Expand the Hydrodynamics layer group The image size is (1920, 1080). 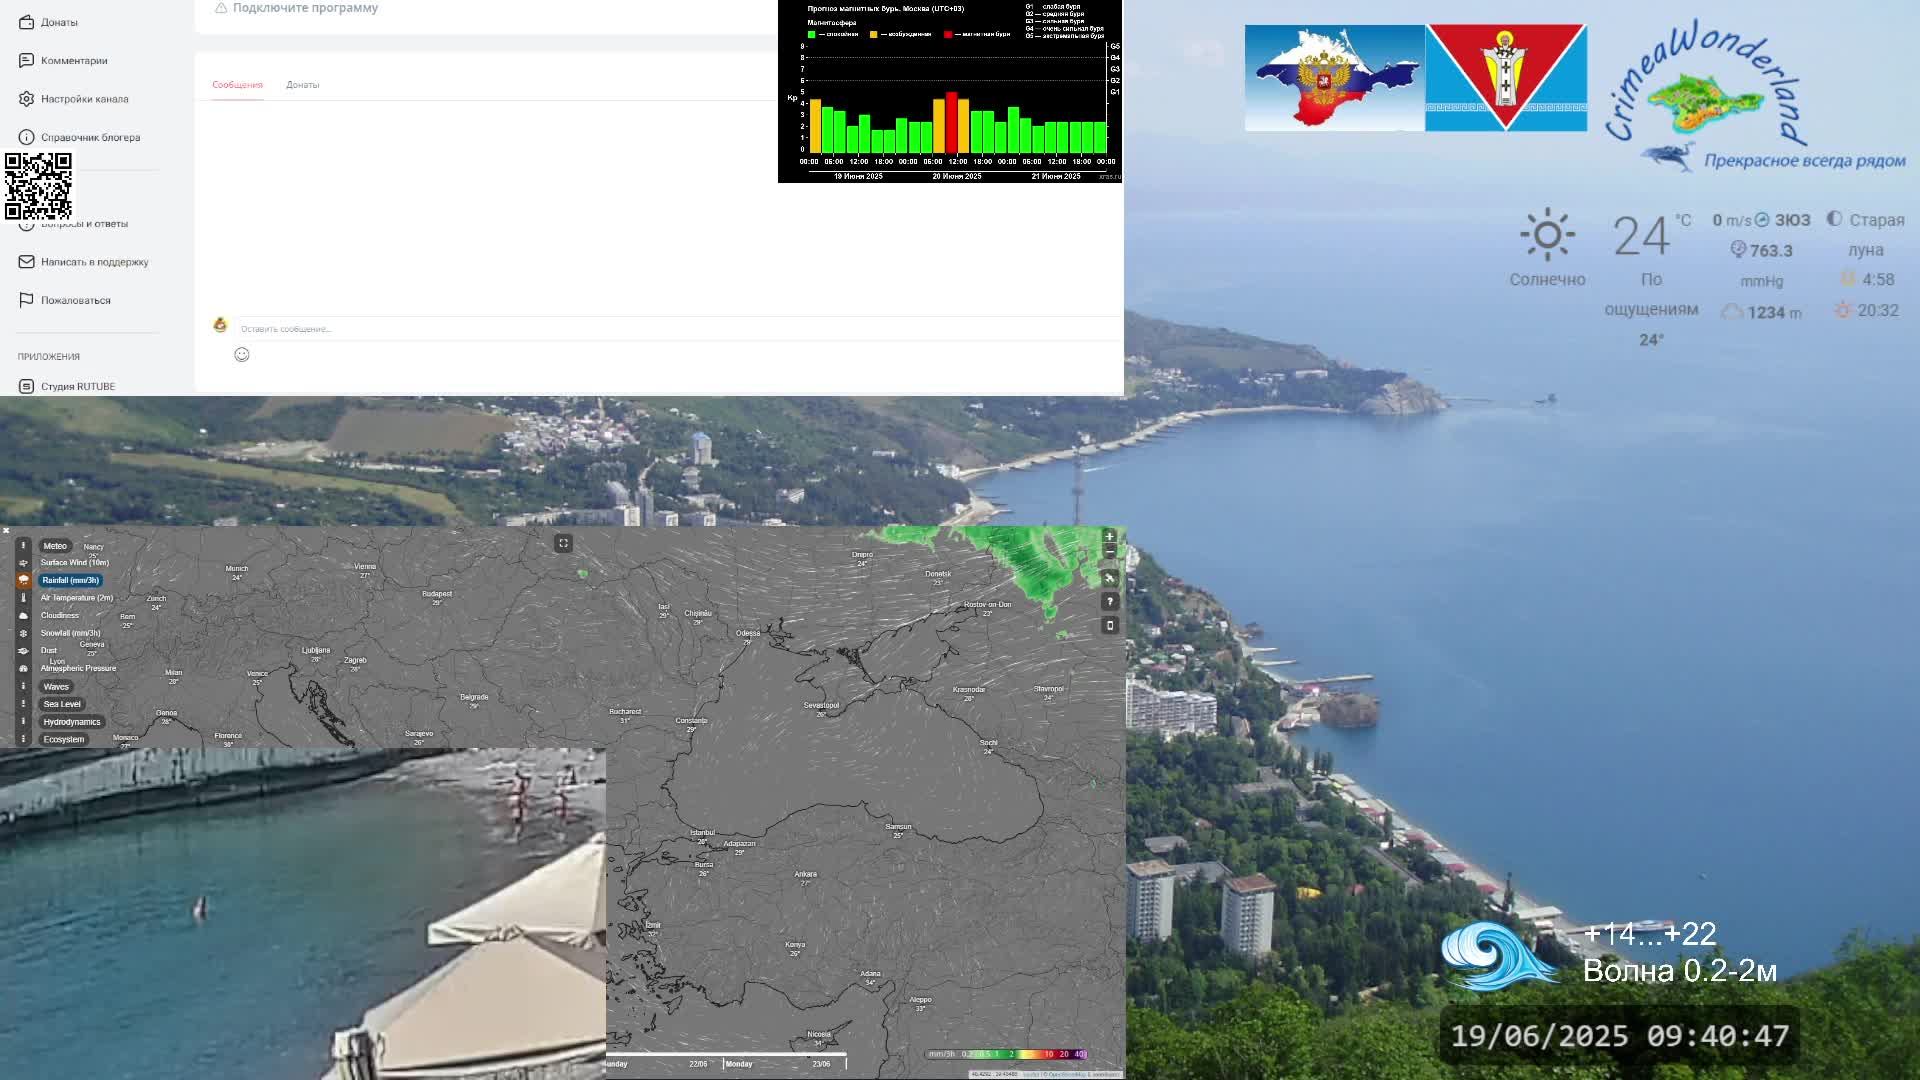[x=72, y=722]
